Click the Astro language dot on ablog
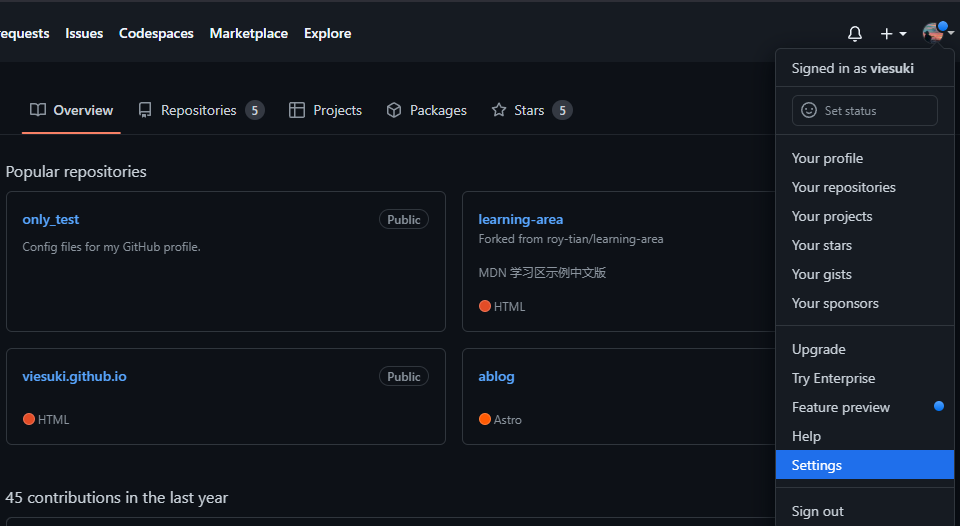960x526 pixels. tap(485, 419)
